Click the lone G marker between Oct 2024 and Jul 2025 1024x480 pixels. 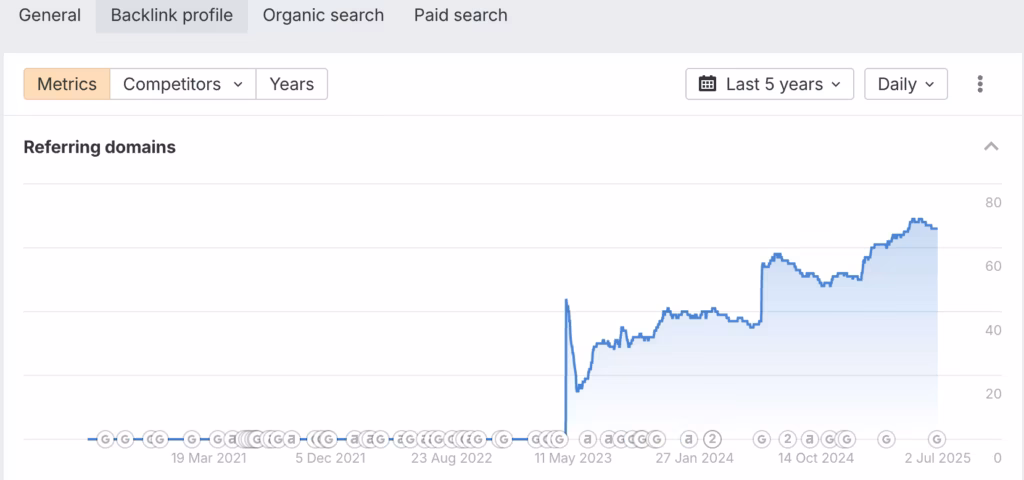coord(886,440)
